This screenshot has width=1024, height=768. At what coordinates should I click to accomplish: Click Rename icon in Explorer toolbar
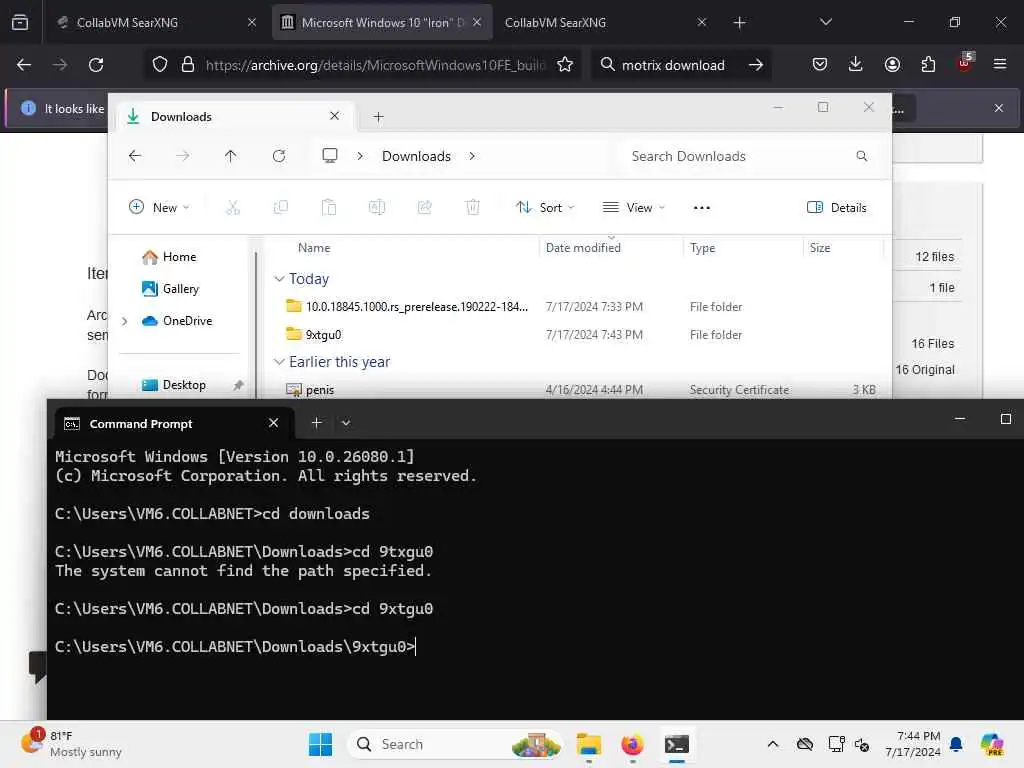click(x=377, y=207)
